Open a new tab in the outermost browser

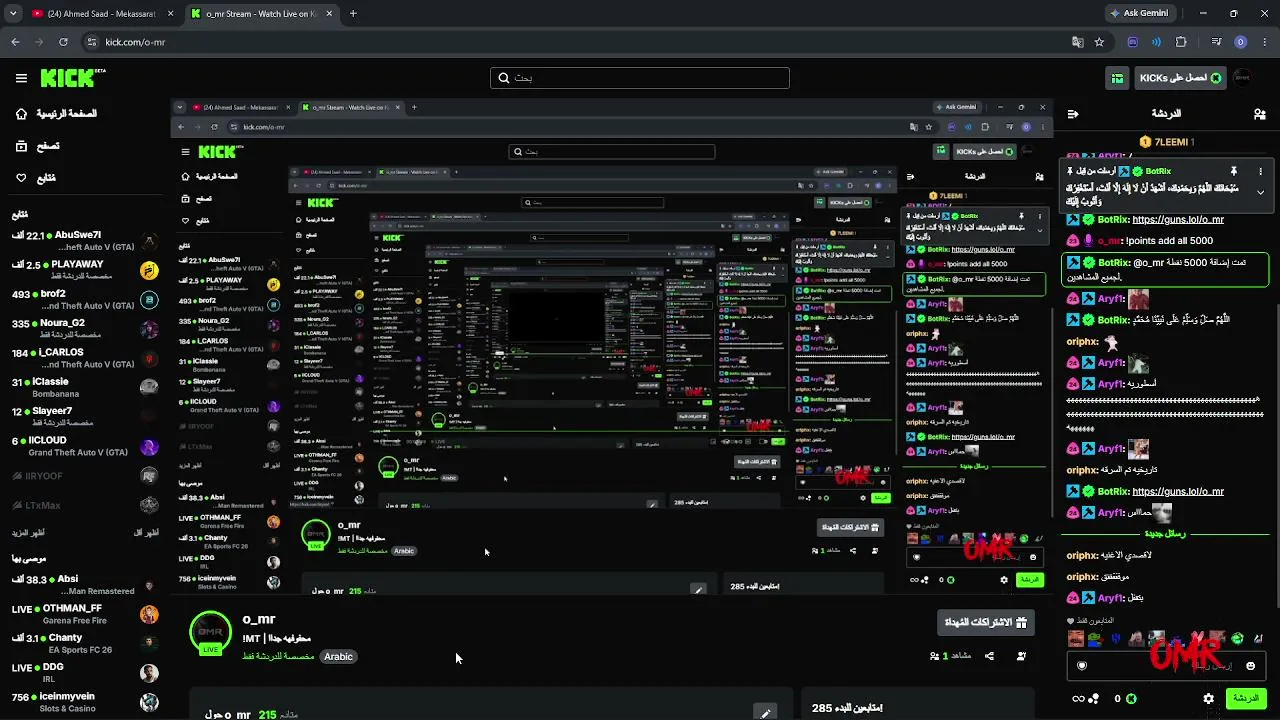[x=353, y=14]
